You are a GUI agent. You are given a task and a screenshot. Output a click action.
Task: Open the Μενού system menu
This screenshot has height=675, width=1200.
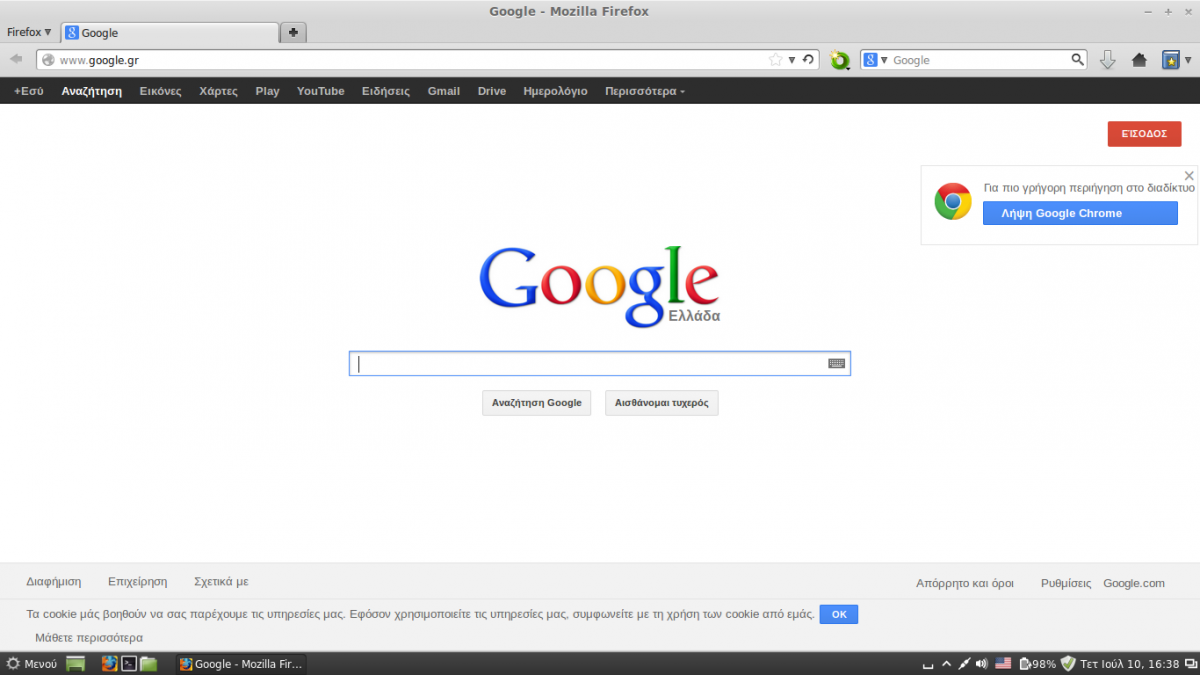[31, 664]
